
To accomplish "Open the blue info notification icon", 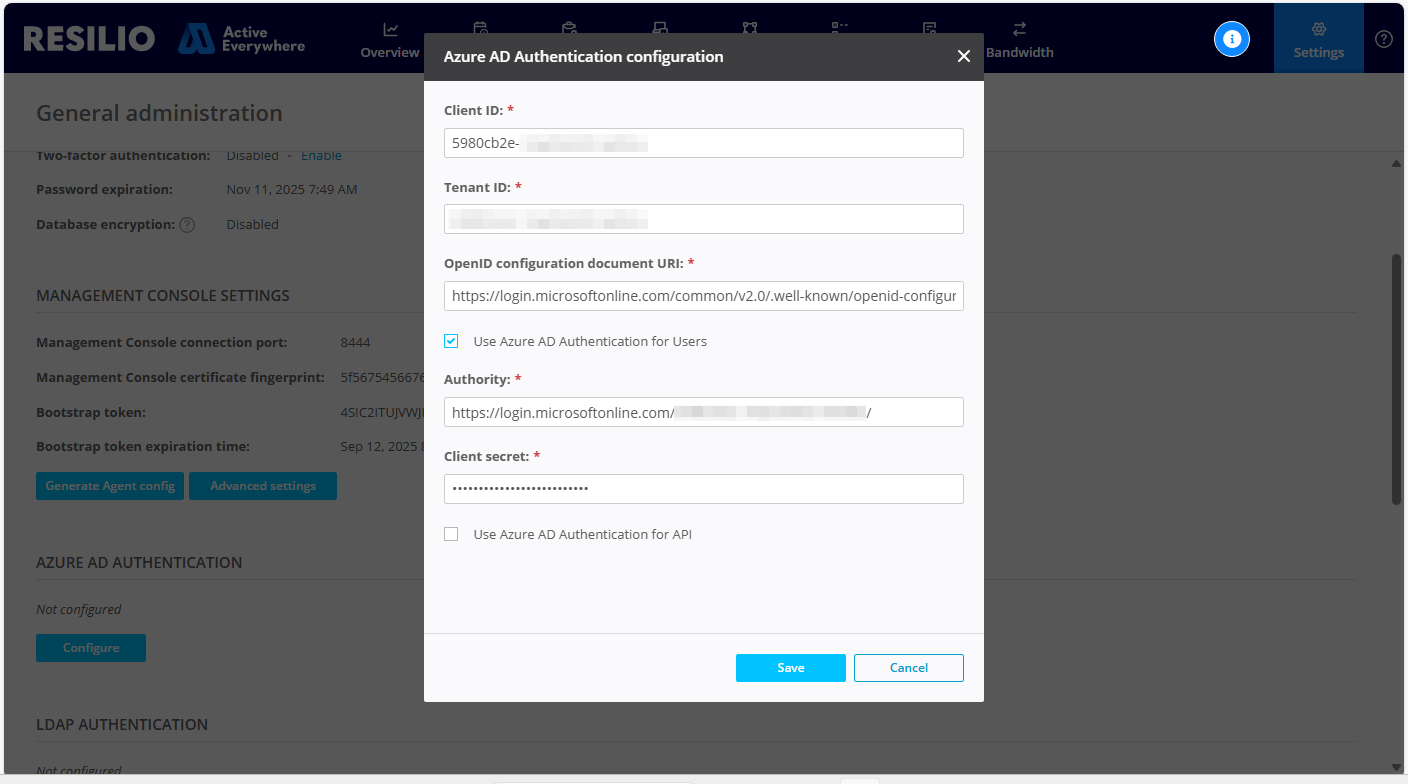I will [1231, 38].
